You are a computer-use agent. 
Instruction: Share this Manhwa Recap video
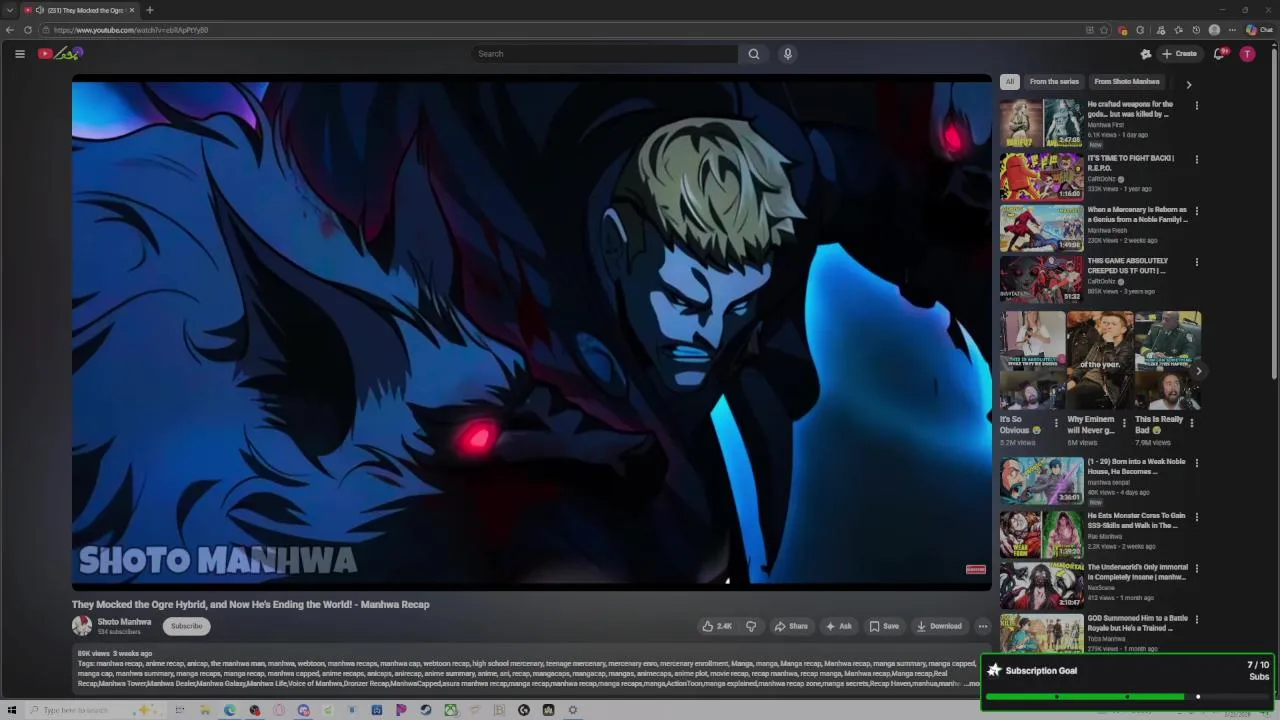791,626
